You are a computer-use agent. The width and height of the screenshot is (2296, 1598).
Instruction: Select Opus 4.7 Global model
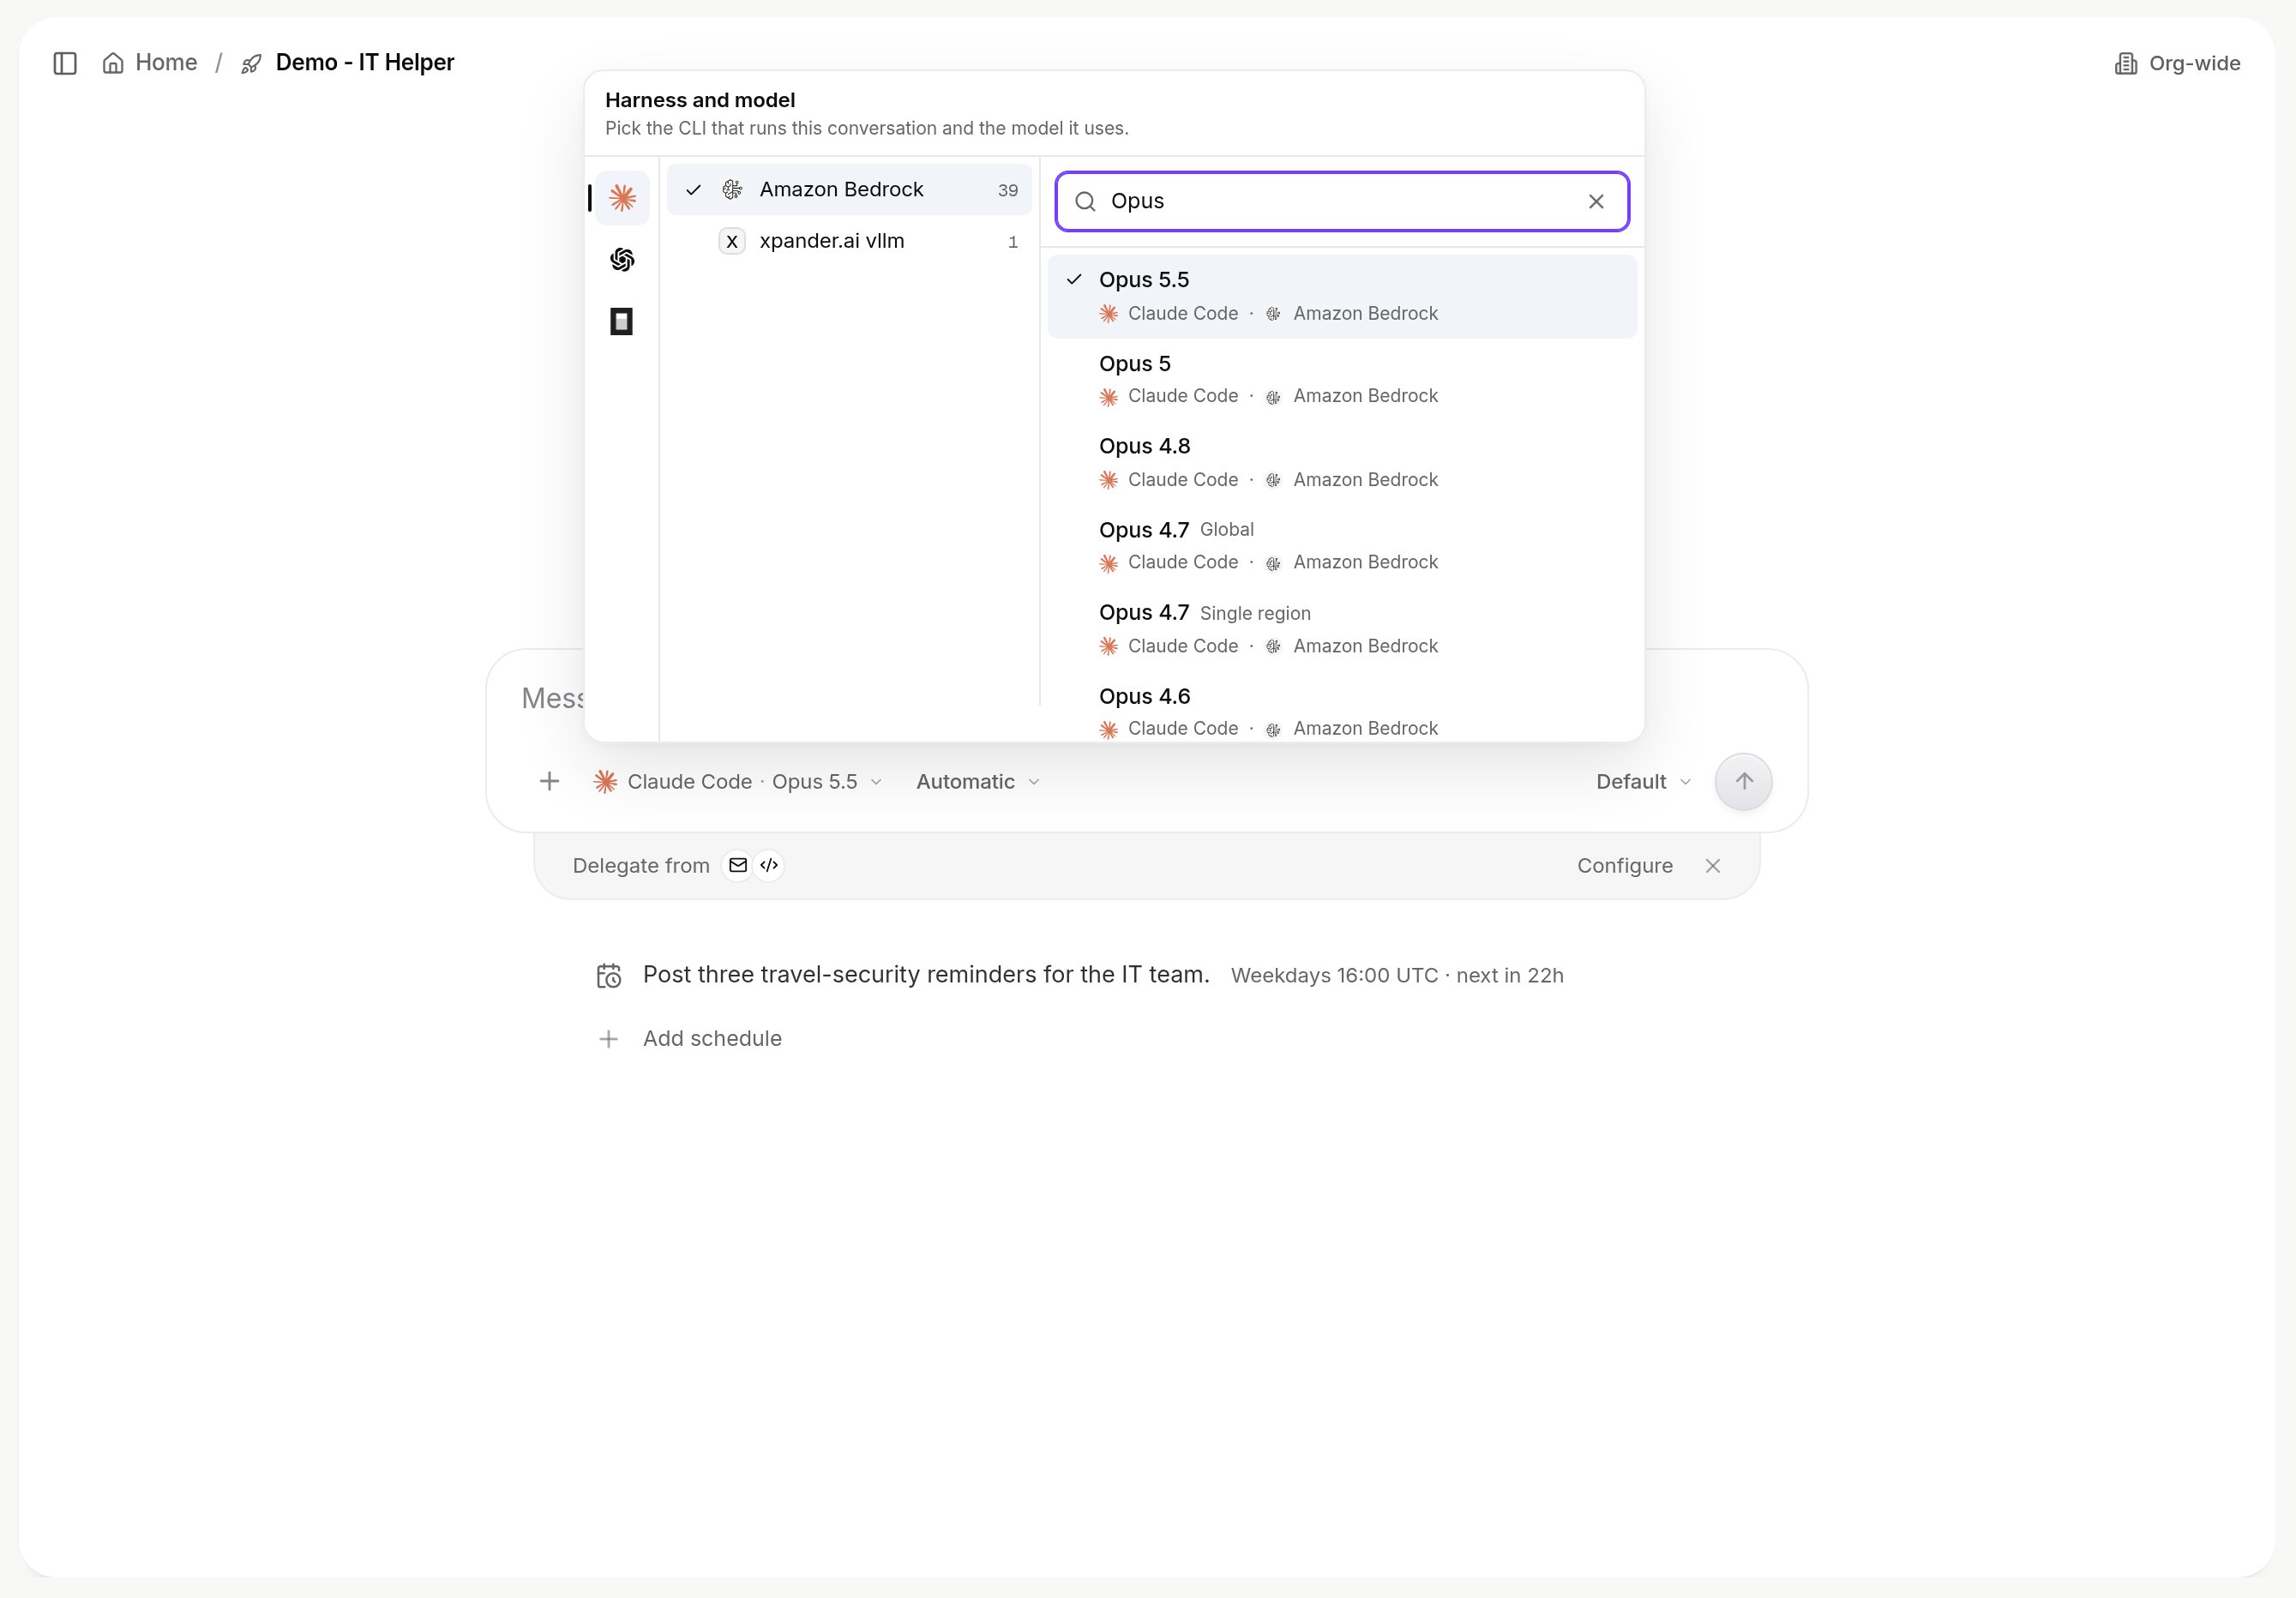(1342, 545)
